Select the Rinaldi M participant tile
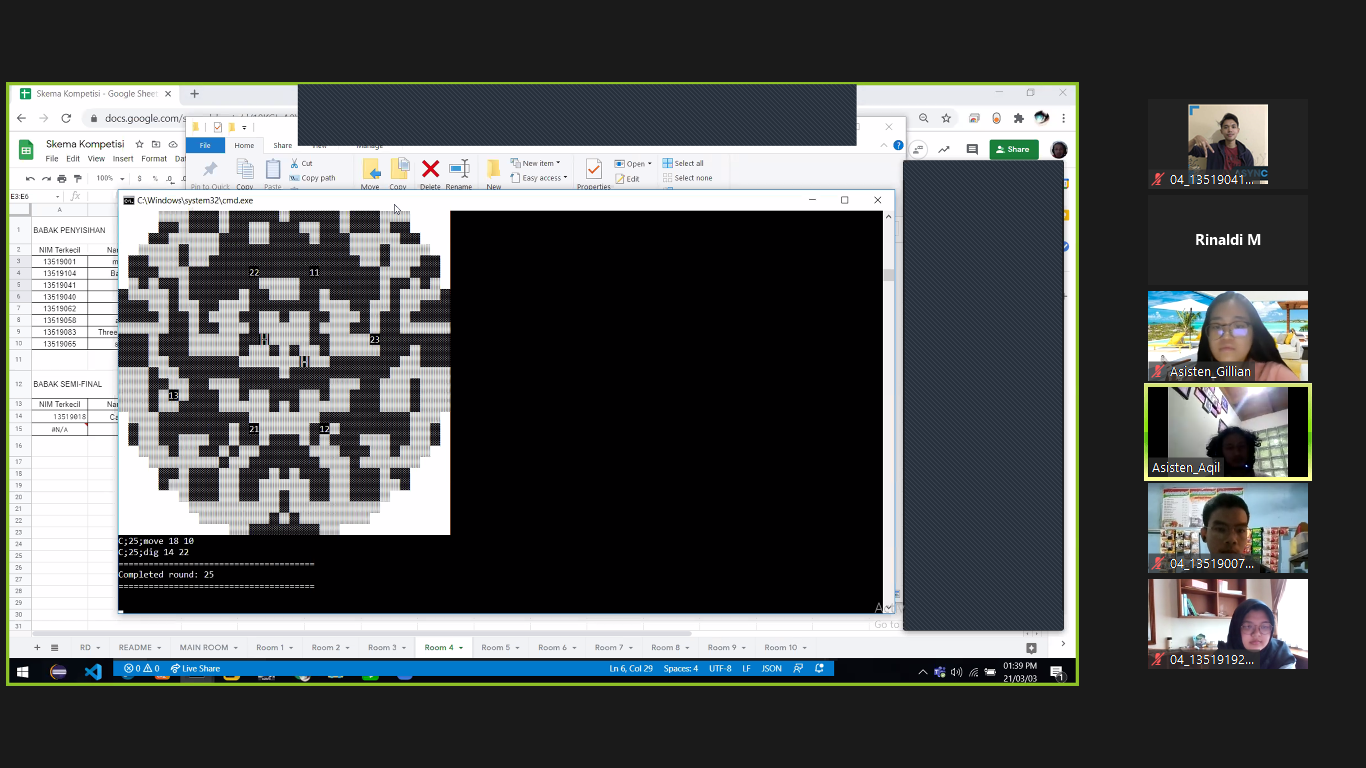The image size is (1366, 768). (x=1228, y=240)
